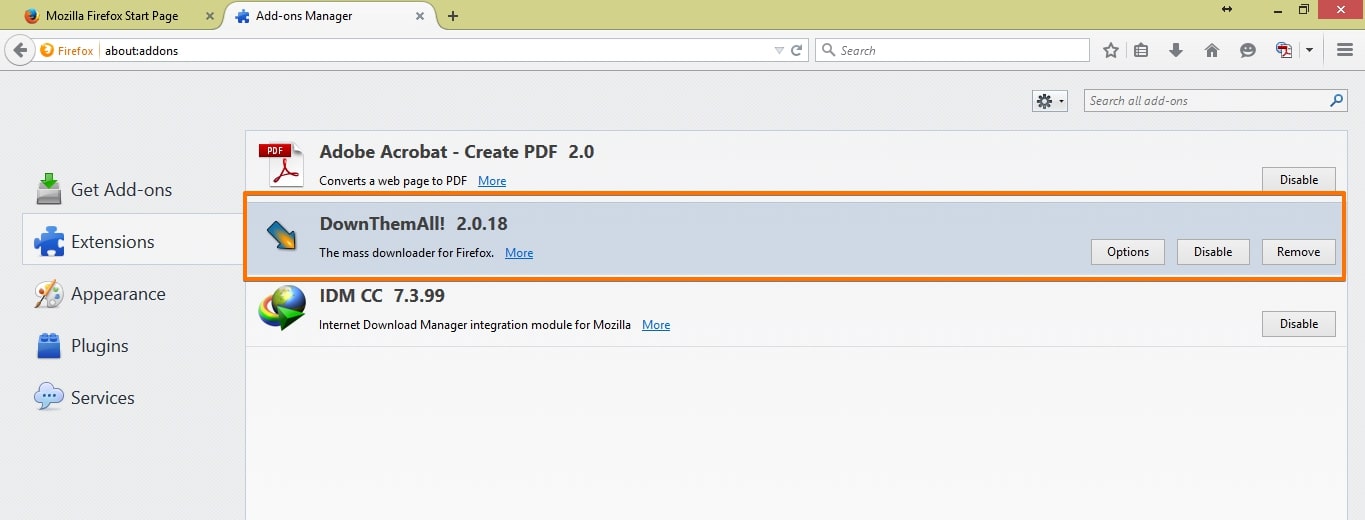Click the Search all add-ons field
Viewport: 1365px width, 520px height.
1205,101
